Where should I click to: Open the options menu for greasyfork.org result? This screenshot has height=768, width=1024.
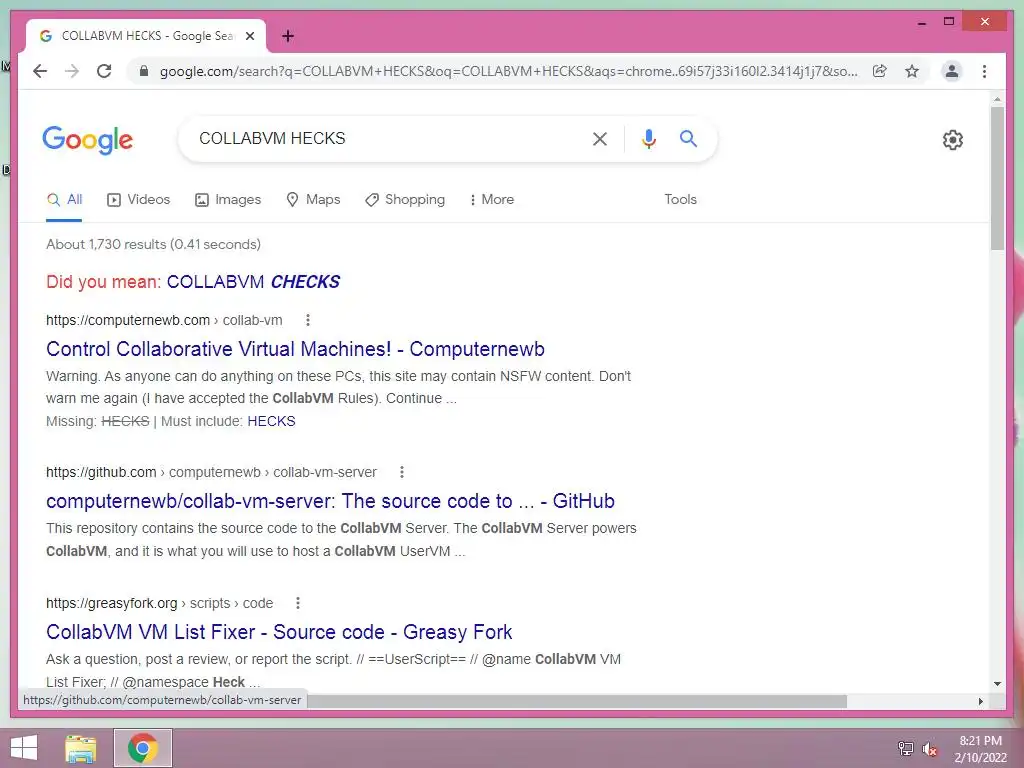pyautogui.click(x=298, y=603)
